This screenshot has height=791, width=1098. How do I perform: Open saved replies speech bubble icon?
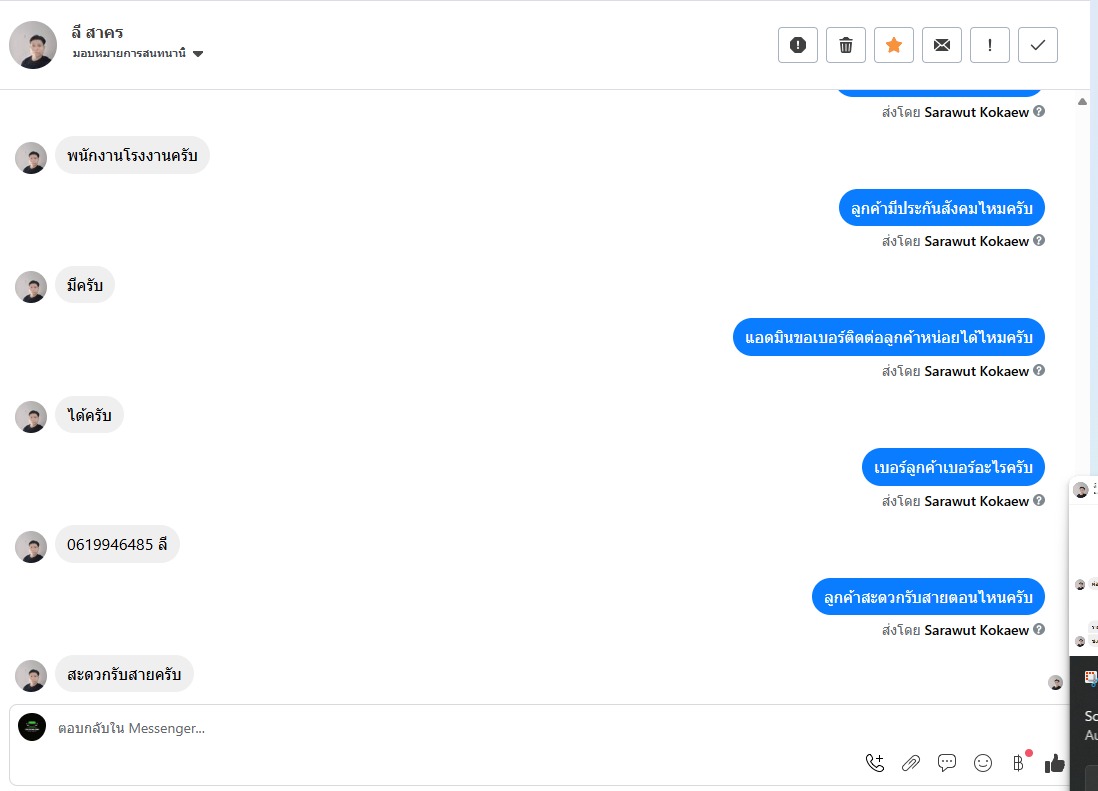pos(947,763)
